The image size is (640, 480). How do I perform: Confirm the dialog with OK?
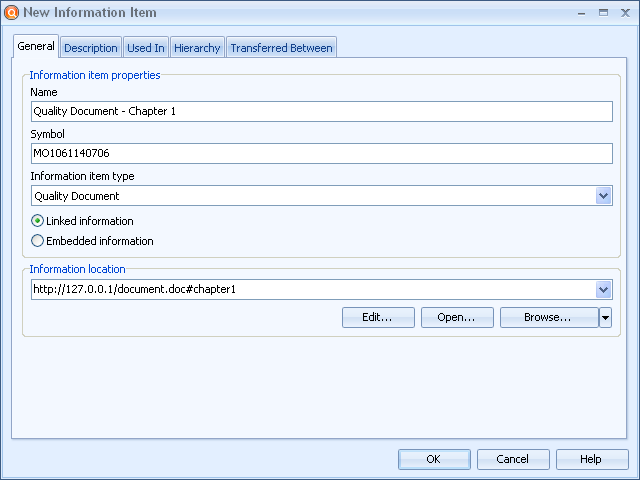pos(434,459)
